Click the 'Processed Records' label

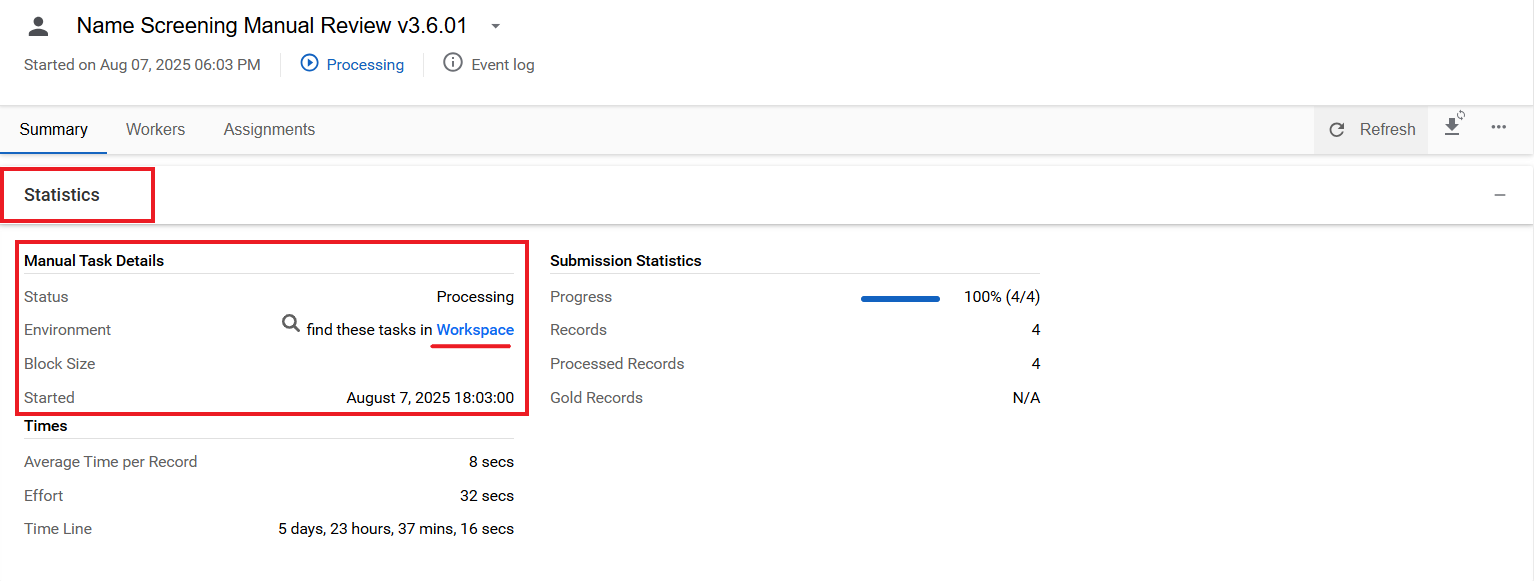[617, 364]
